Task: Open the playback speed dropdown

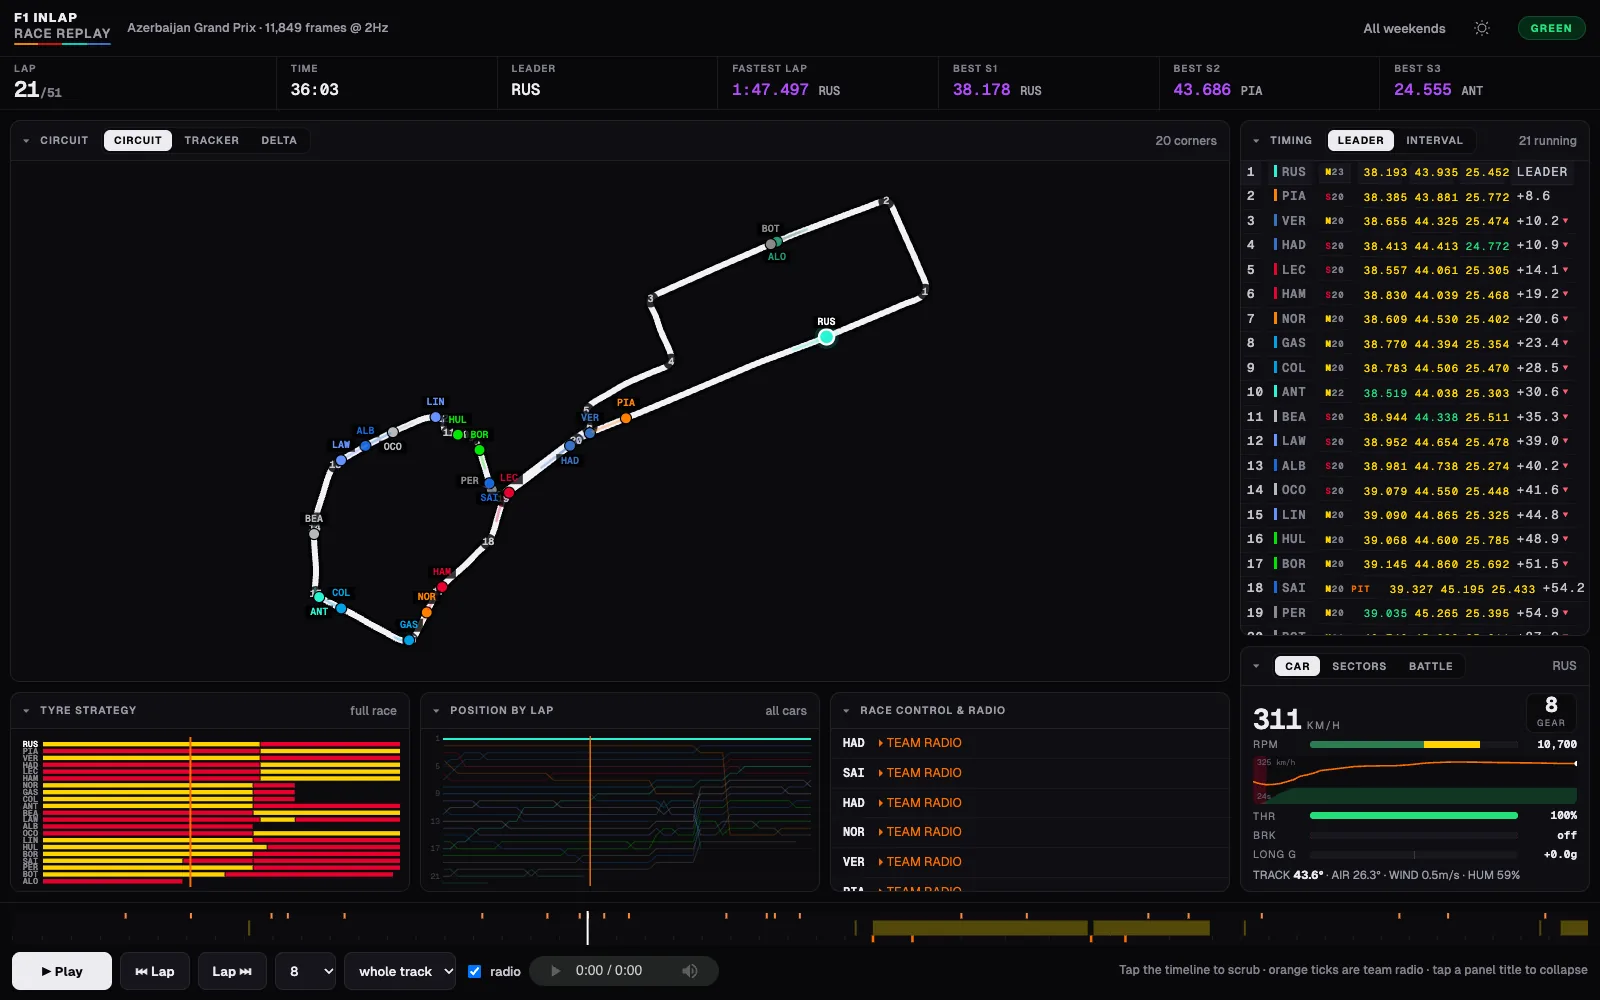Action: point(305,971)
